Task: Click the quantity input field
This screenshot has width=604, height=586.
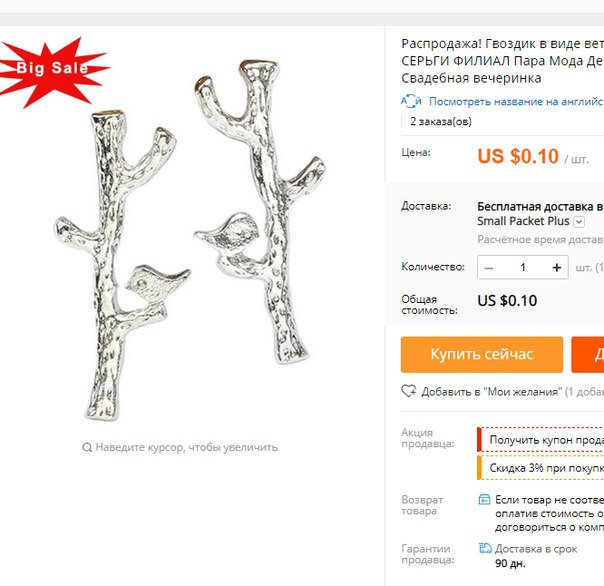Action: [523, 267]
